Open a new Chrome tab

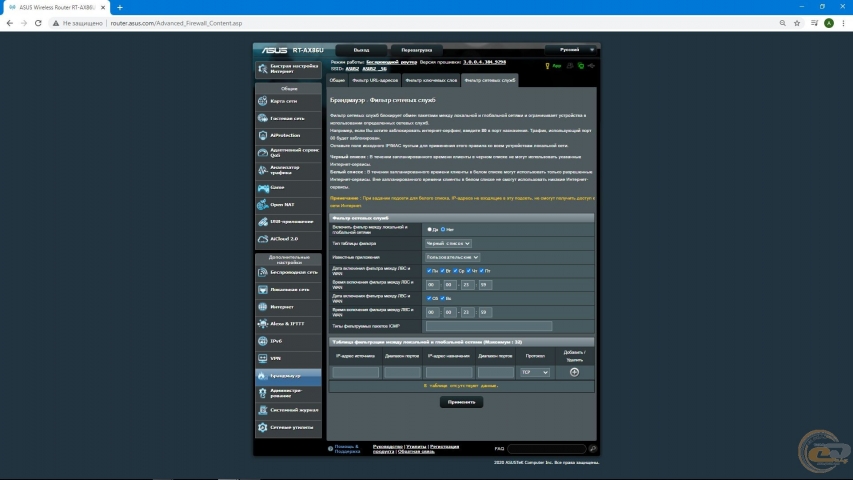tap(120, 8)
